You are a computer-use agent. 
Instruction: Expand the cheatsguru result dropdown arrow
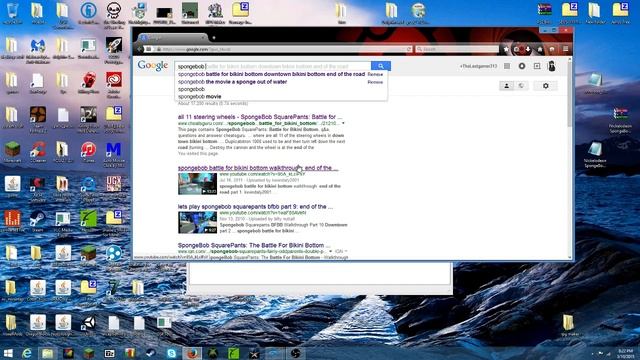point(343,123)
